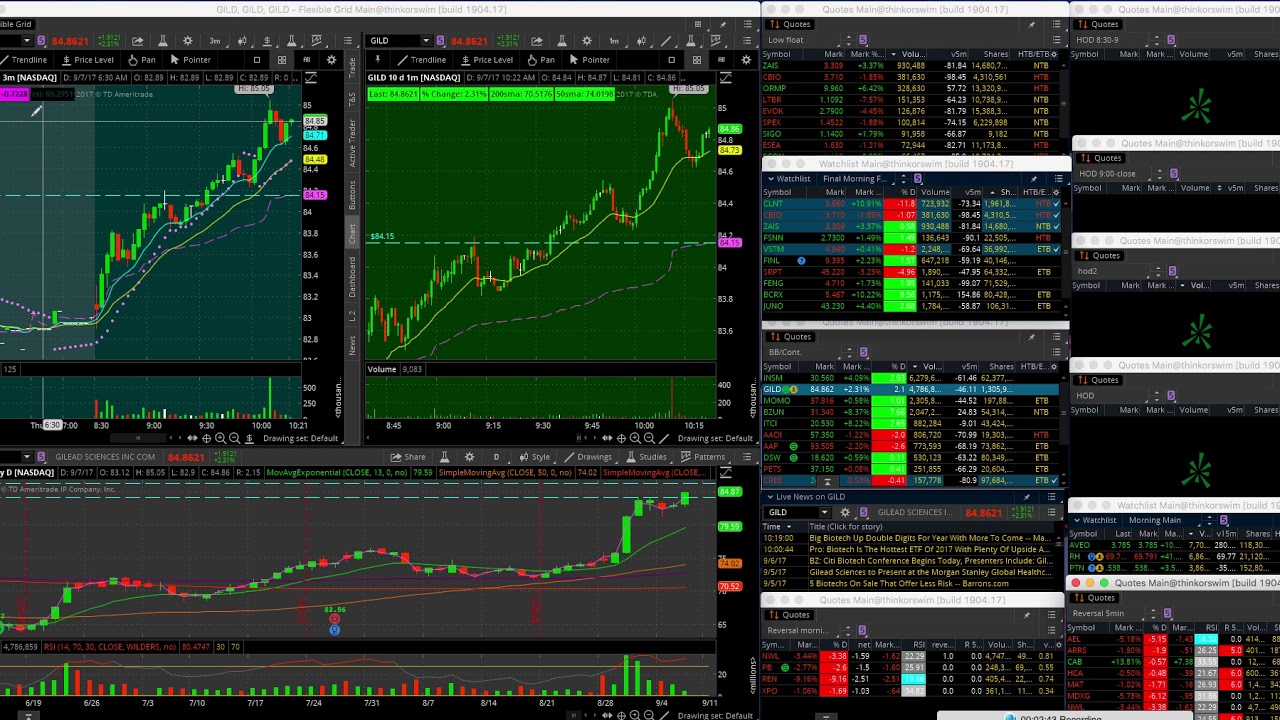Select JUNO row in Final Morning watchlist
The width and height of the screenshot is (1280, 720).
click(910, 306)
